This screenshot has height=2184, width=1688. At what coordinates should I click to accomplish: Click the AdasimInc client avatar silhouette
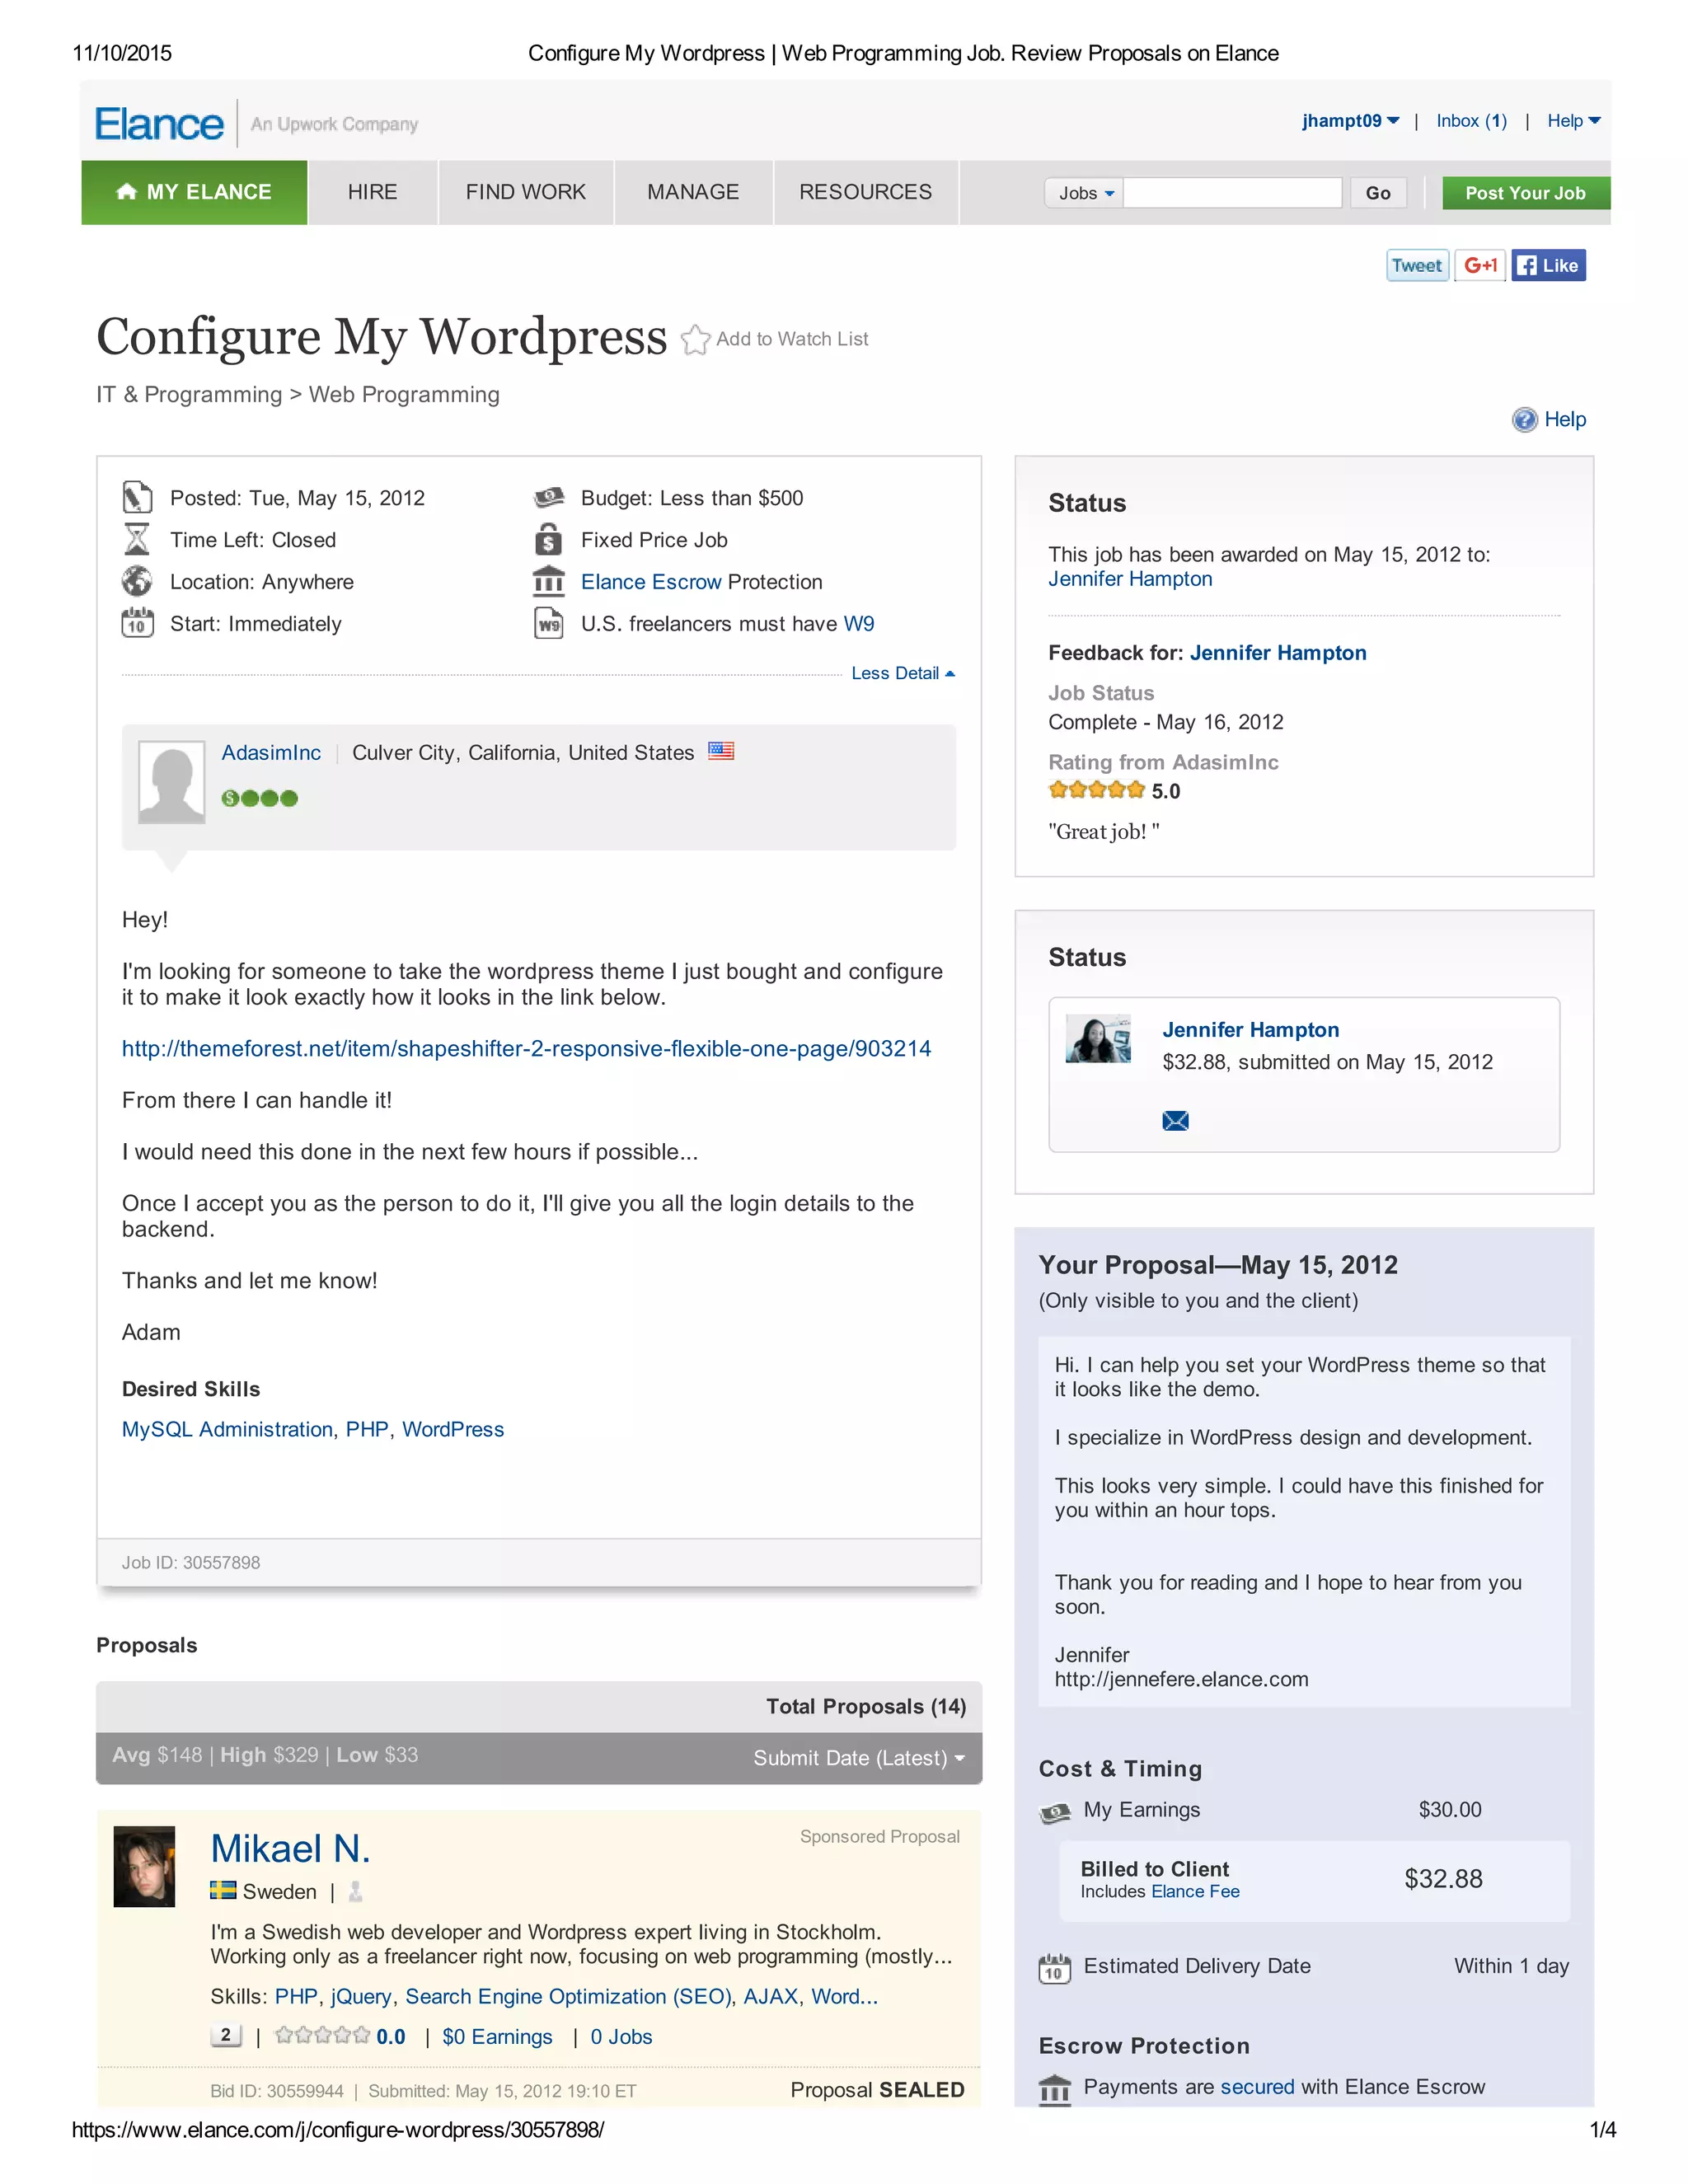171,783
